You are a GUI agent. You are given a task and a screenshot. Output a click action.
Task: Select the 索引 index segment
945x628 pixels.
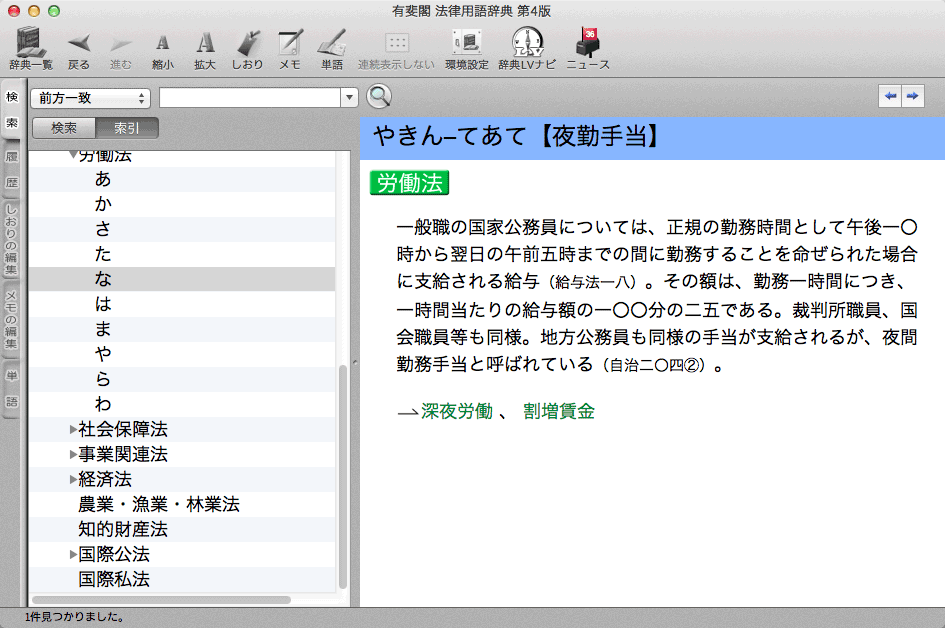tap(127, 128)
